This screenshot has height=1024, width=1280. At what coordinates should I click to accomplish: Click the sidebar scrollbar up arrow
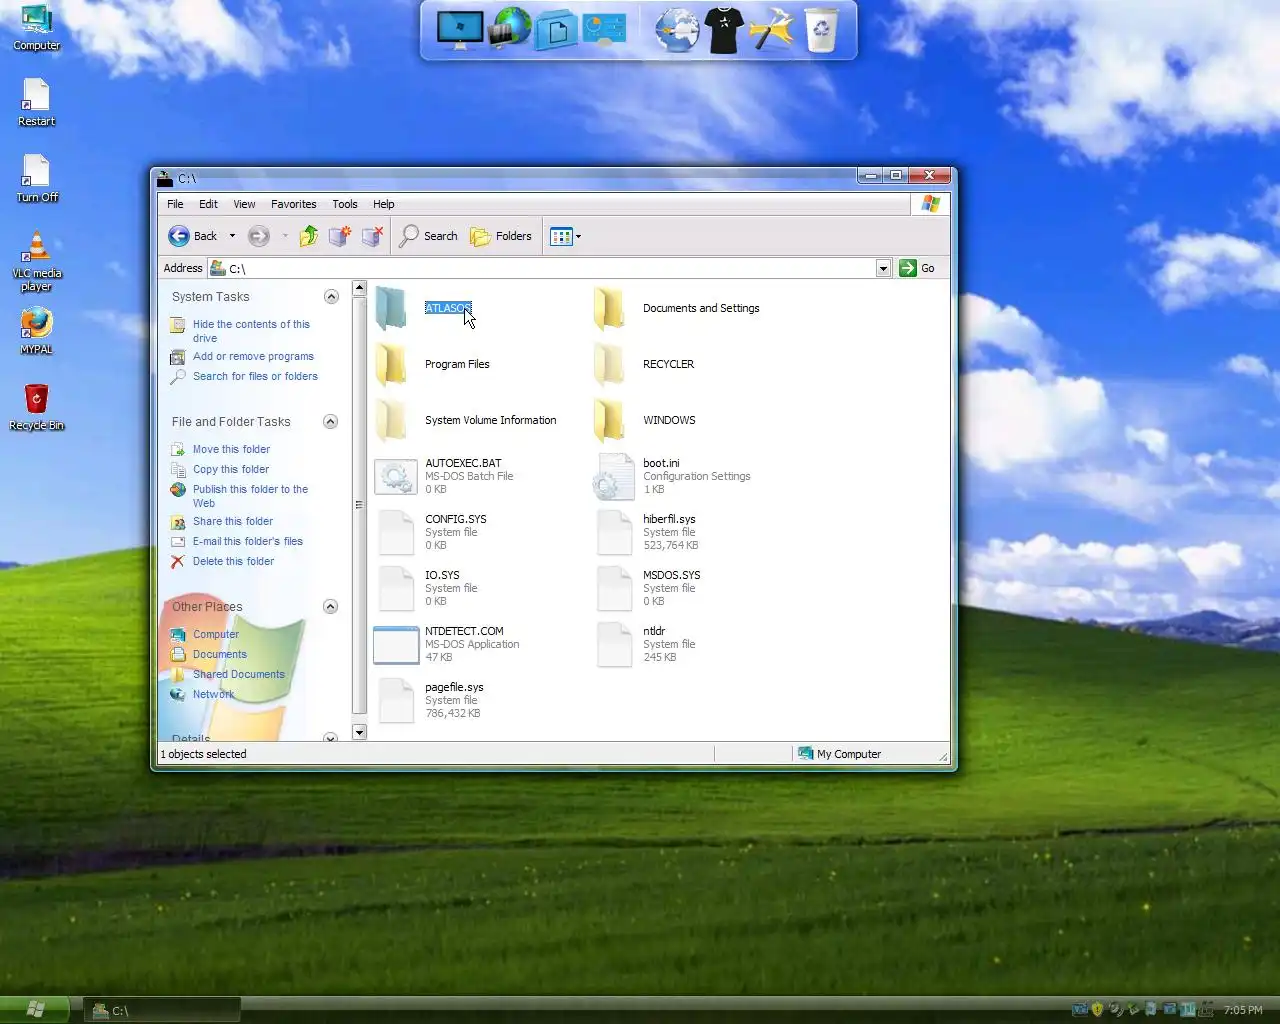[359, 288]
